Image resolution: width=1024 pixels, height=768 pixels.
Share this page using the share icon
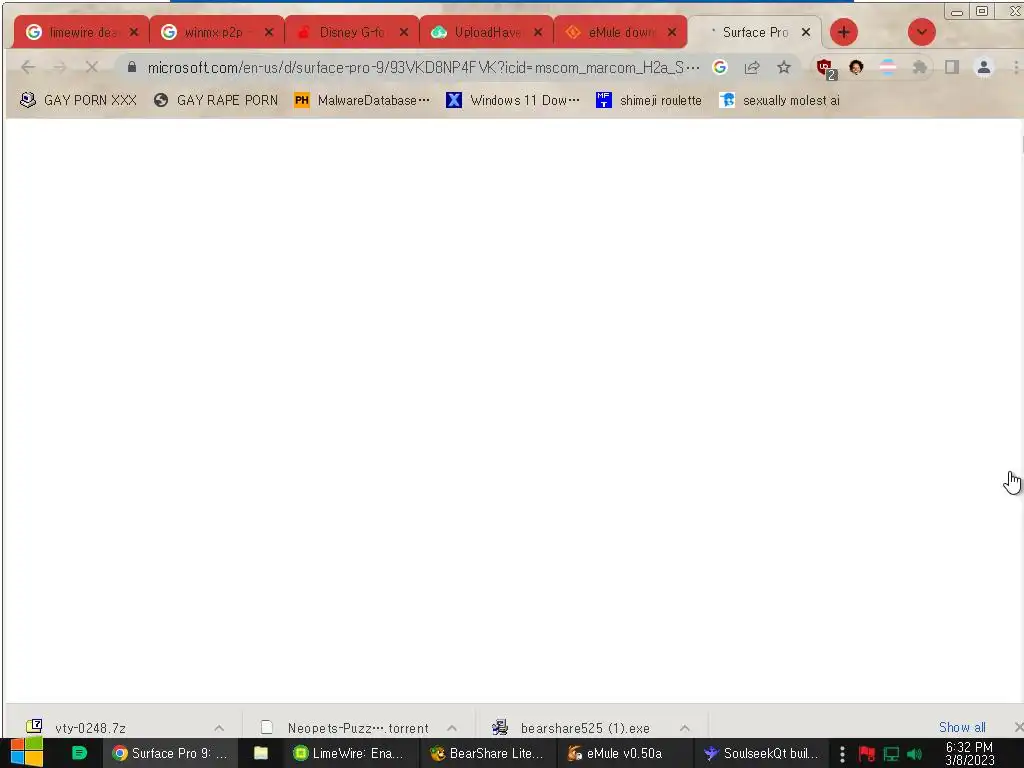tap(752, 67)
